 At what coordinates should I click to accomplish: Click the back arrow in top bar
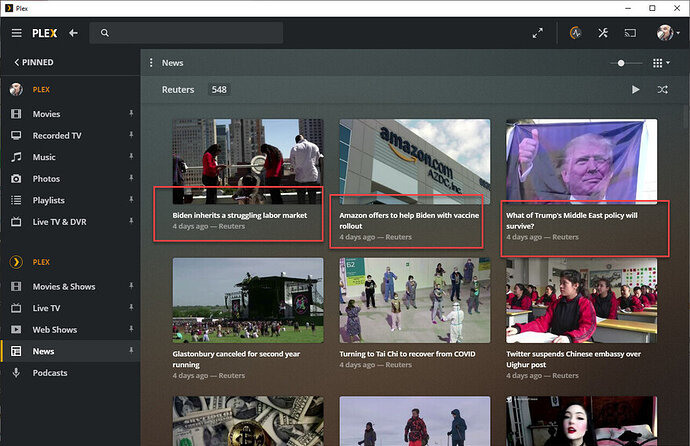(73, 33)
